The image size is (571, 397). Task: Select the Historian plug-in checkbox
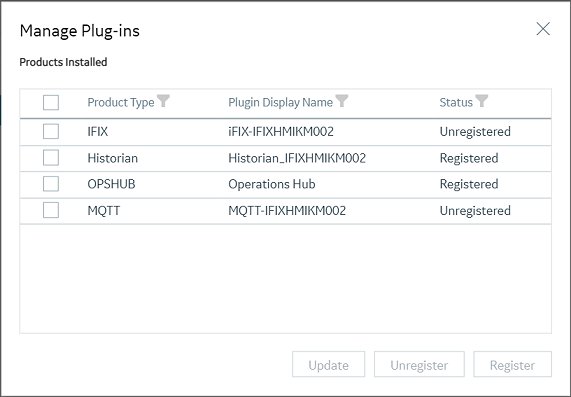[51, 158]
